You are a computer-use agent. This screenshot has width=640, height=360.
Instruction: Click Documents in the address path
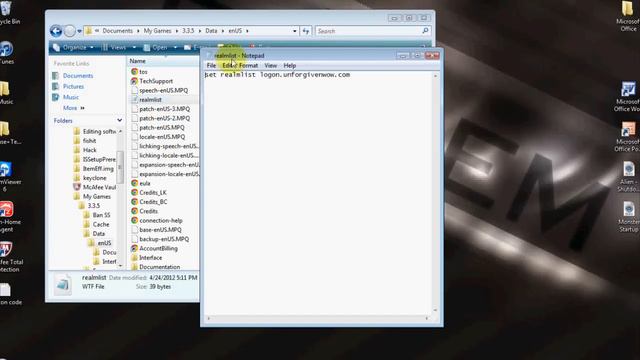pyautogui.click(x=118, y=31)
